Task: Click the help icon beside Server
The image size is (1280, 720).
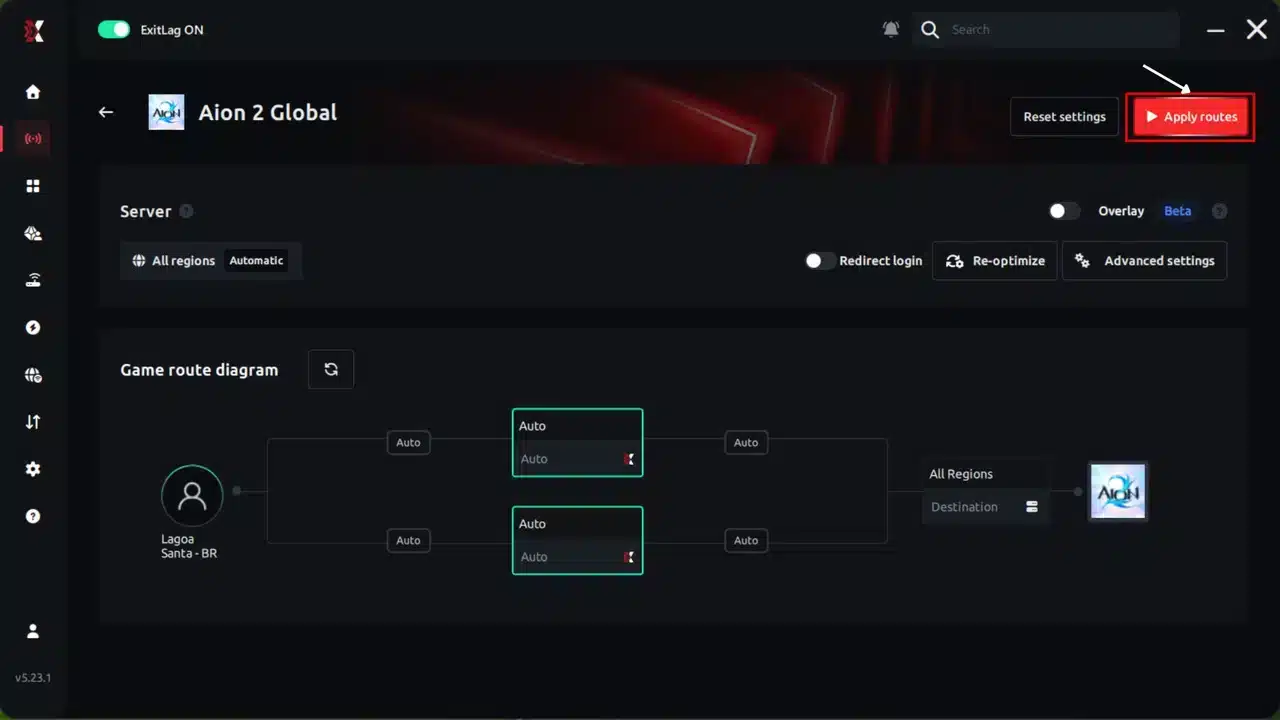Action: pyautogui.click(x=186, y=211)
